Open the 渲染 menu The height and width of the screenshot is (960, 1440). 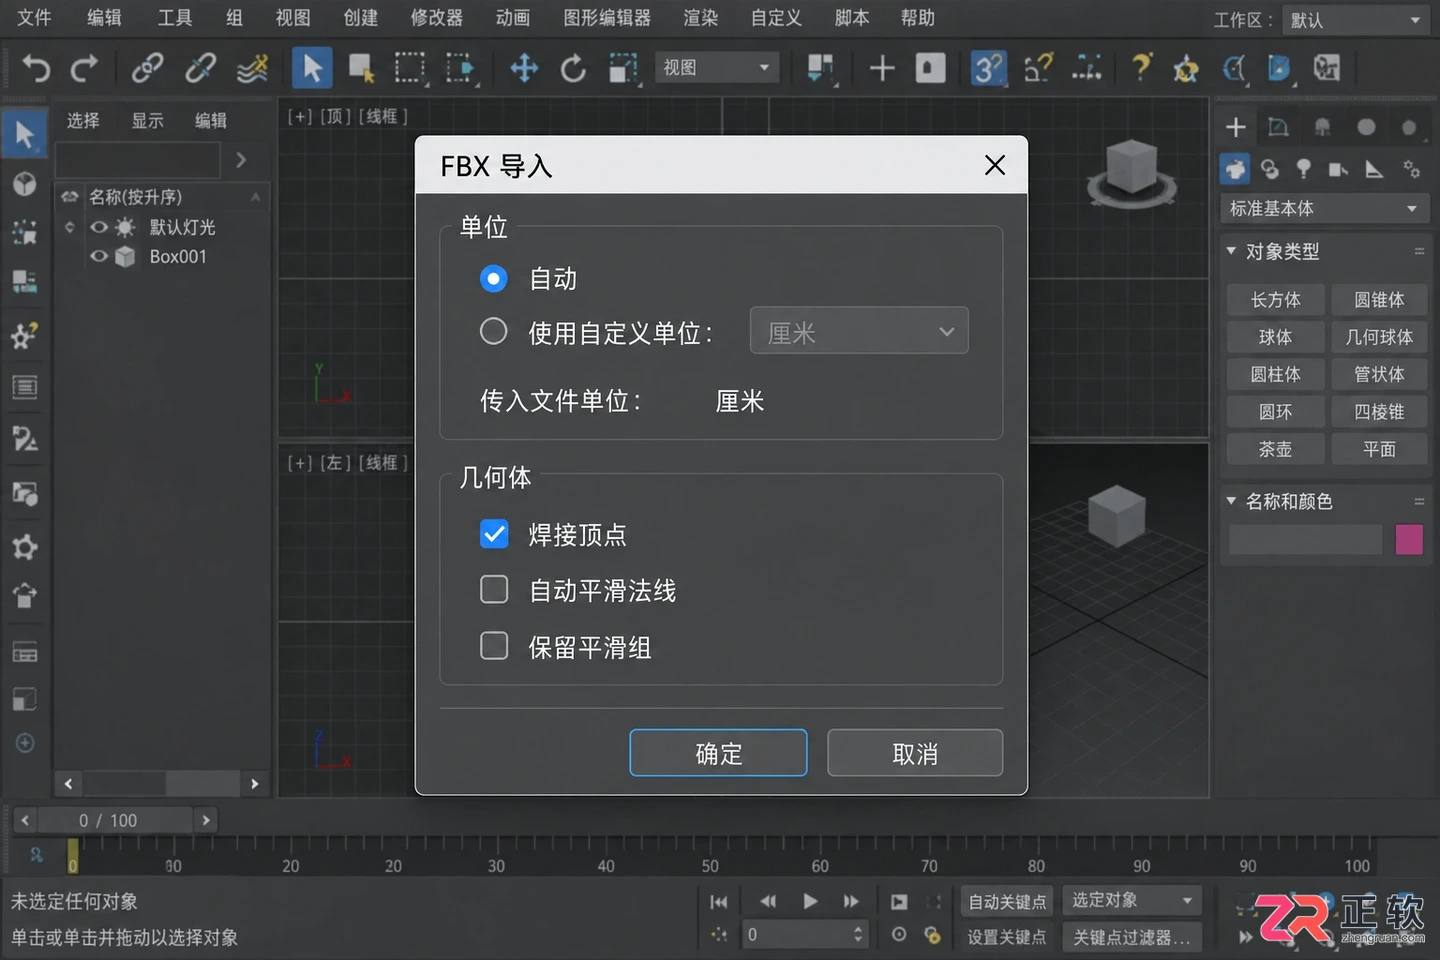coord(701,18)
